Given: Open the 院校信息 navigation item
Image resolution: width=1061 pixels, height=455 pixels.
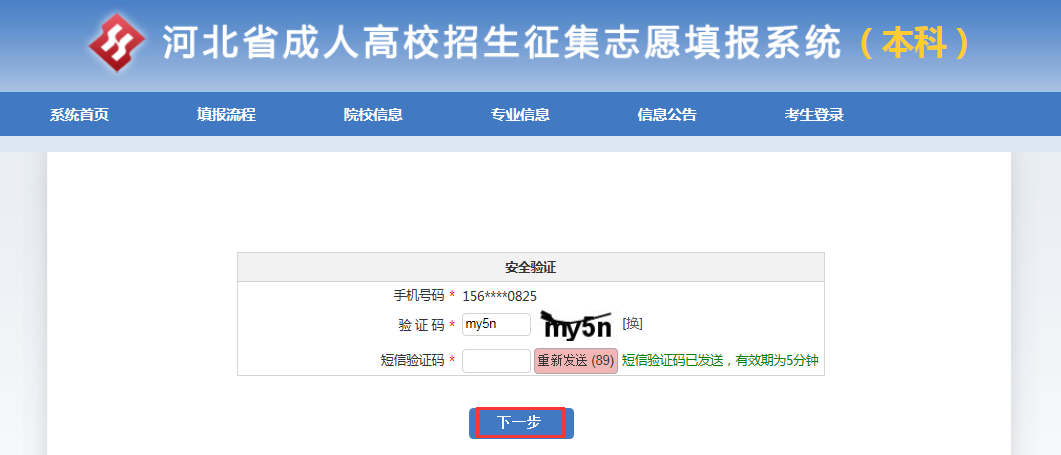Looking at the screenshot, I should point(373,115).
